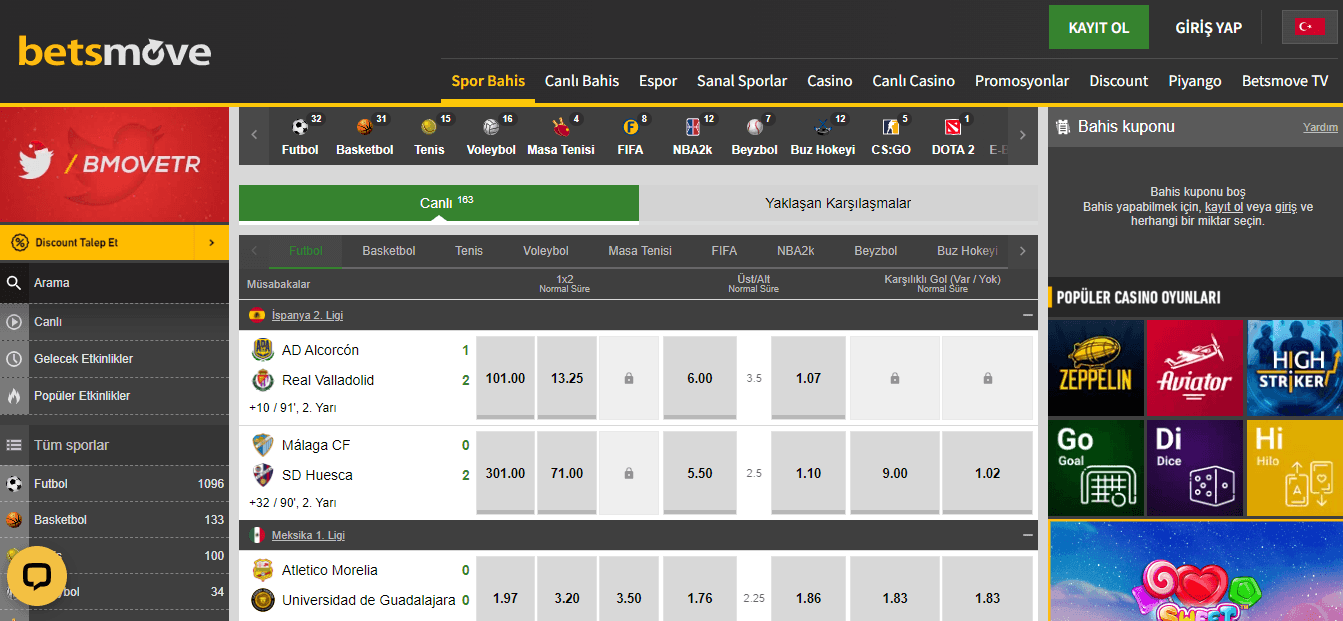
Task: Go to the Casino menu
Action: tap(830, 81)
